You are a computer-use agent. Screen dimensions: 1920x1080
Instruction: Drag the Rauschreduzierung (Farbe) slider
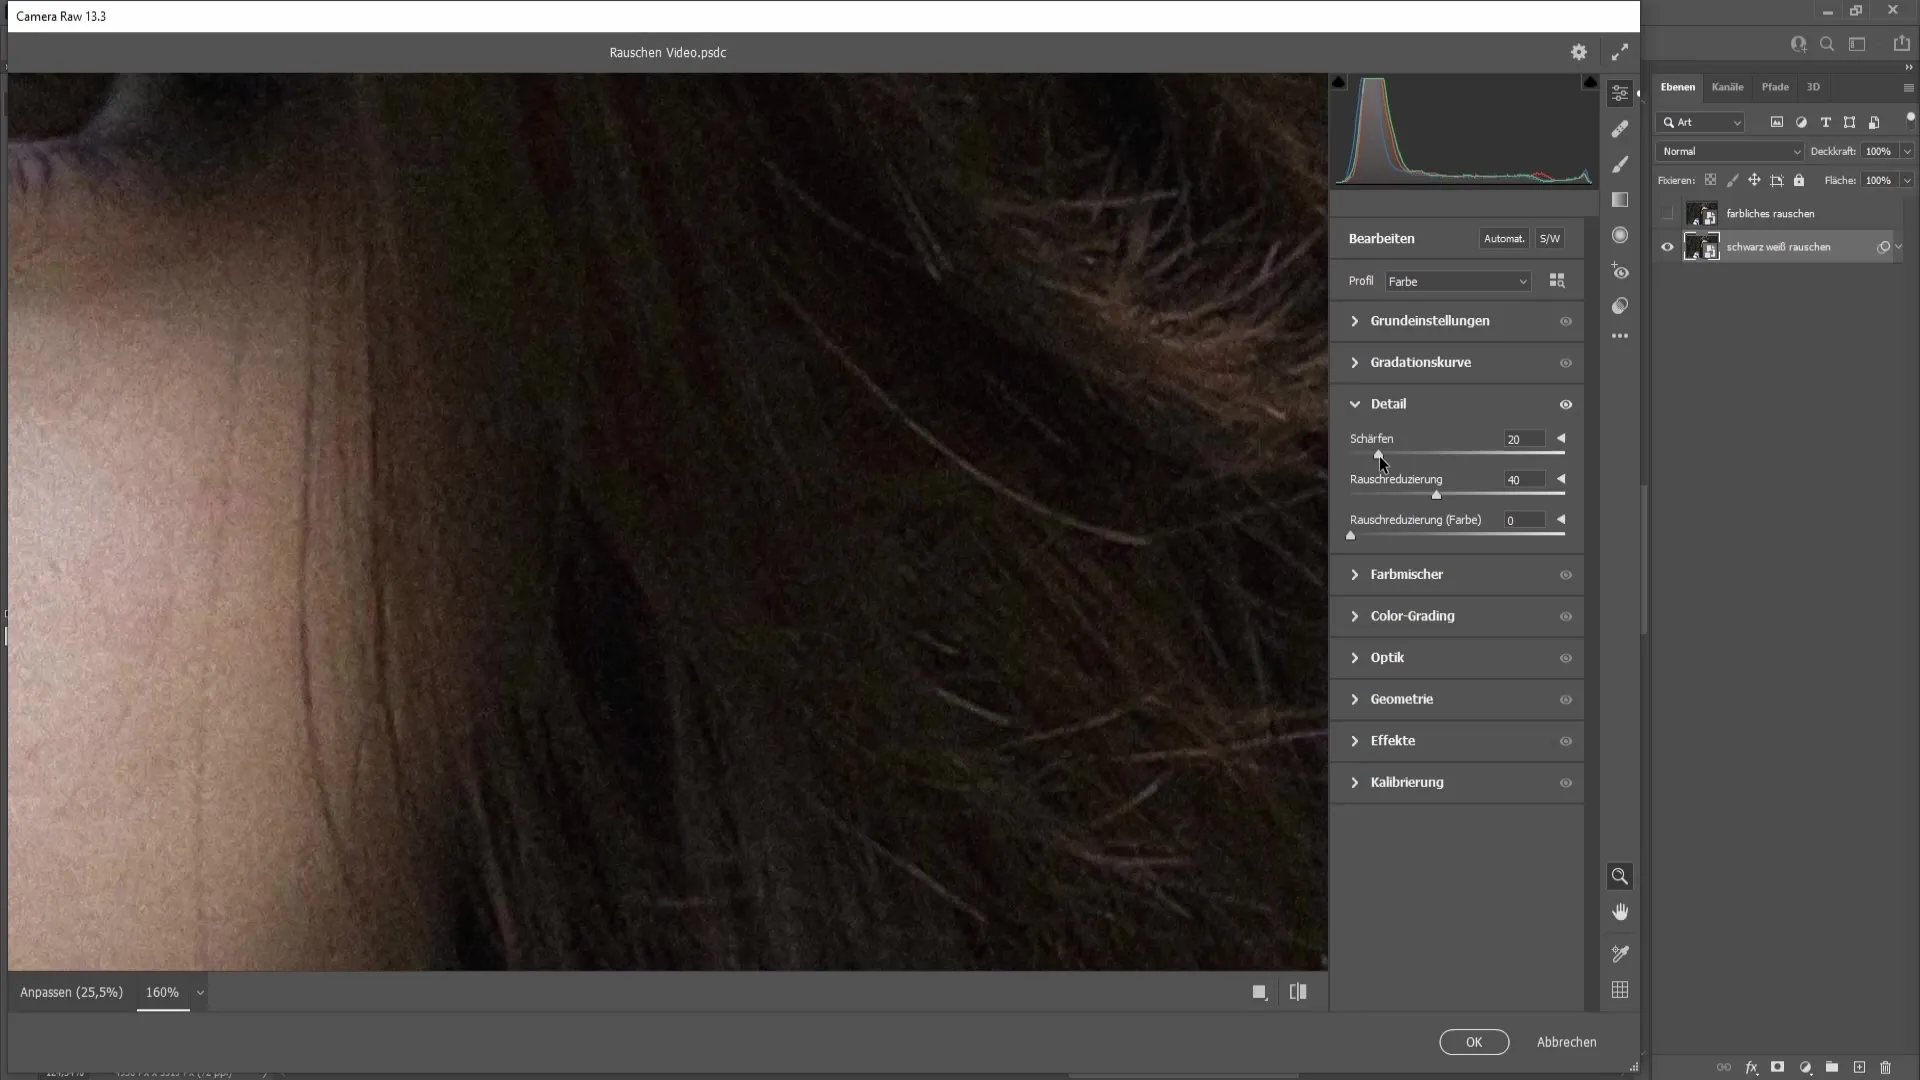click(x=1352, y=534)
